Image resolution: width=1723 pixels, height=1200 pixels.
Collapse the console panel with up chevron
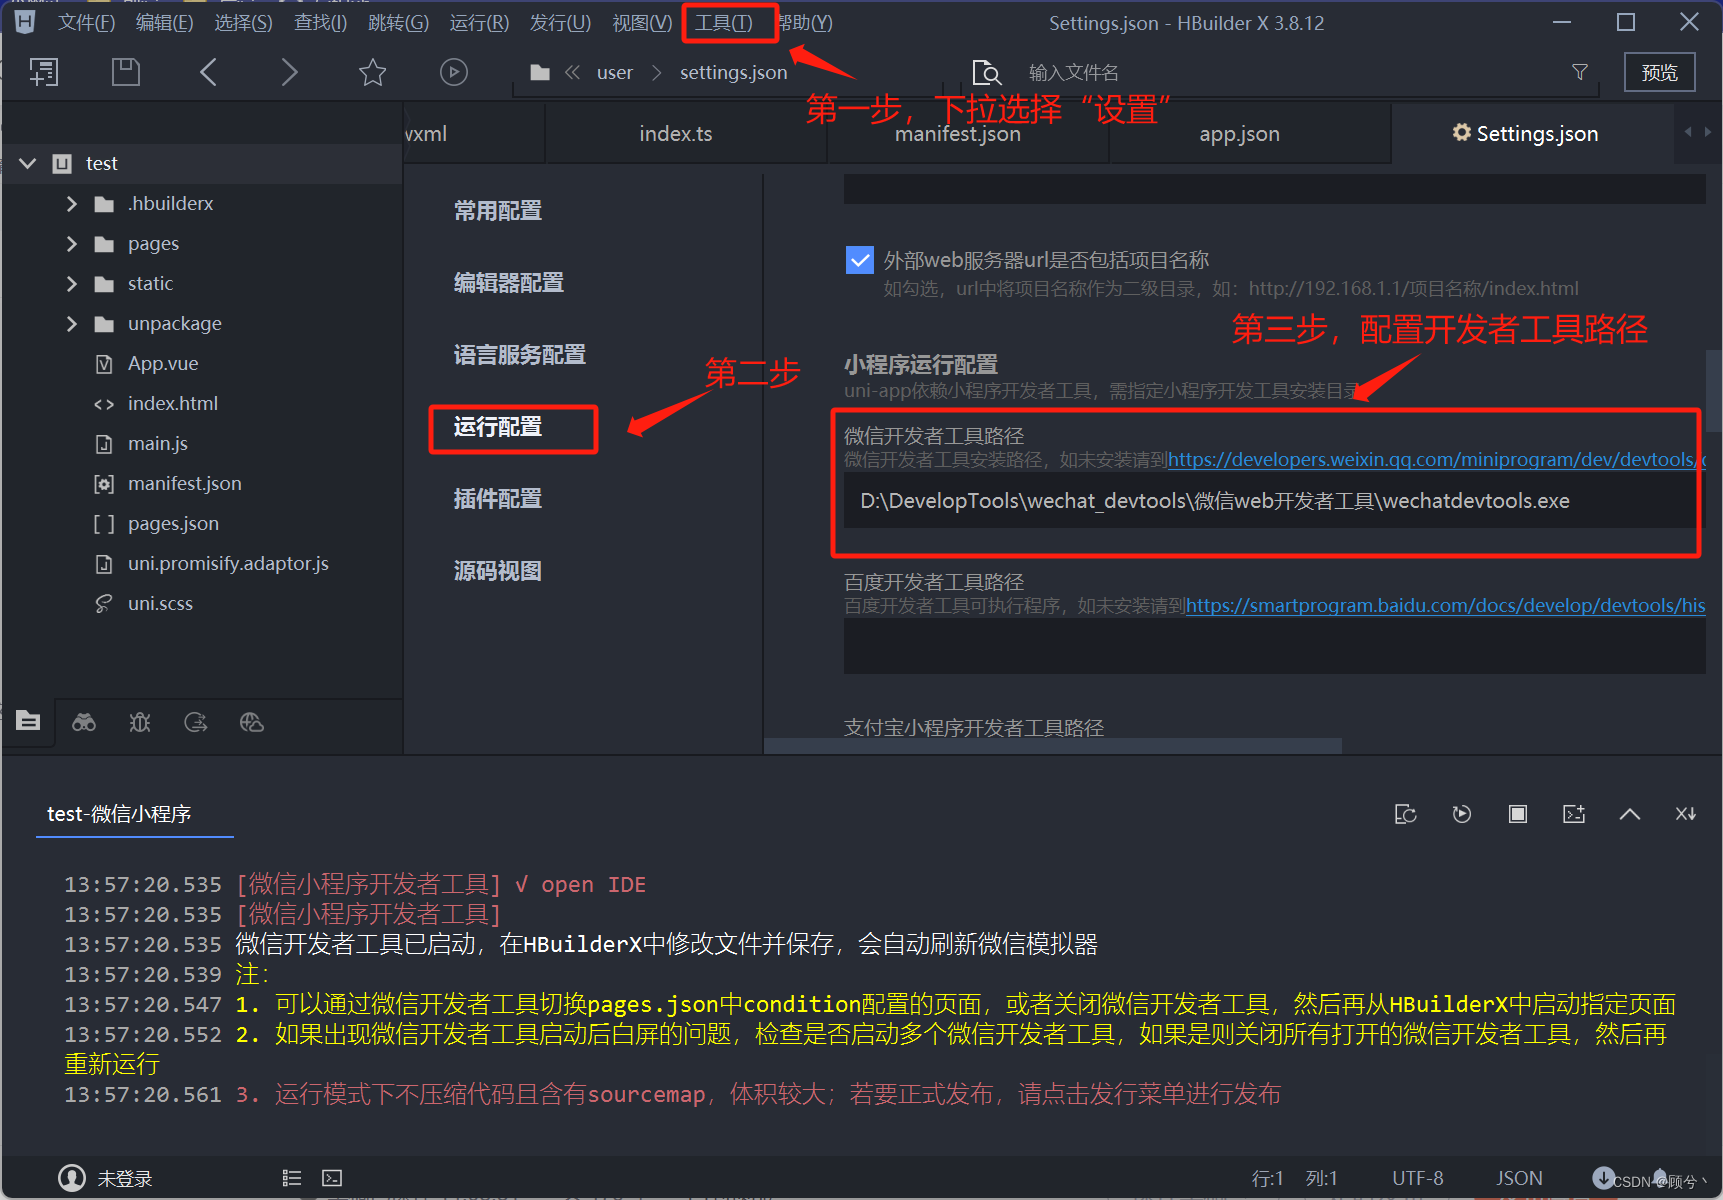tap(1630, 814)
